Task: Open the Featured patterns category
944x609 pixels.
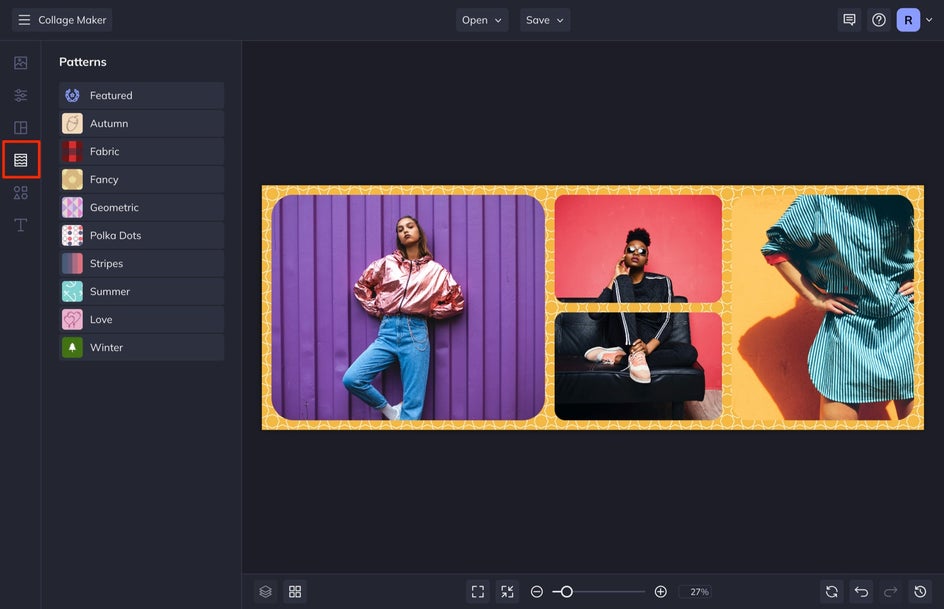Action: point(141,95)
